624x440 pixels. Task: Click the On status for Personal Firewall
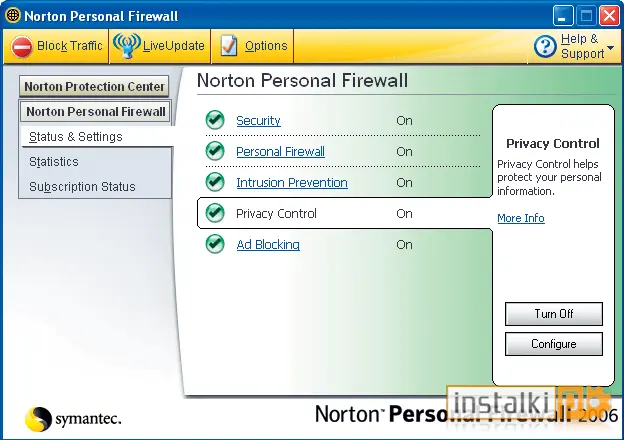click(x=404, y=152)
